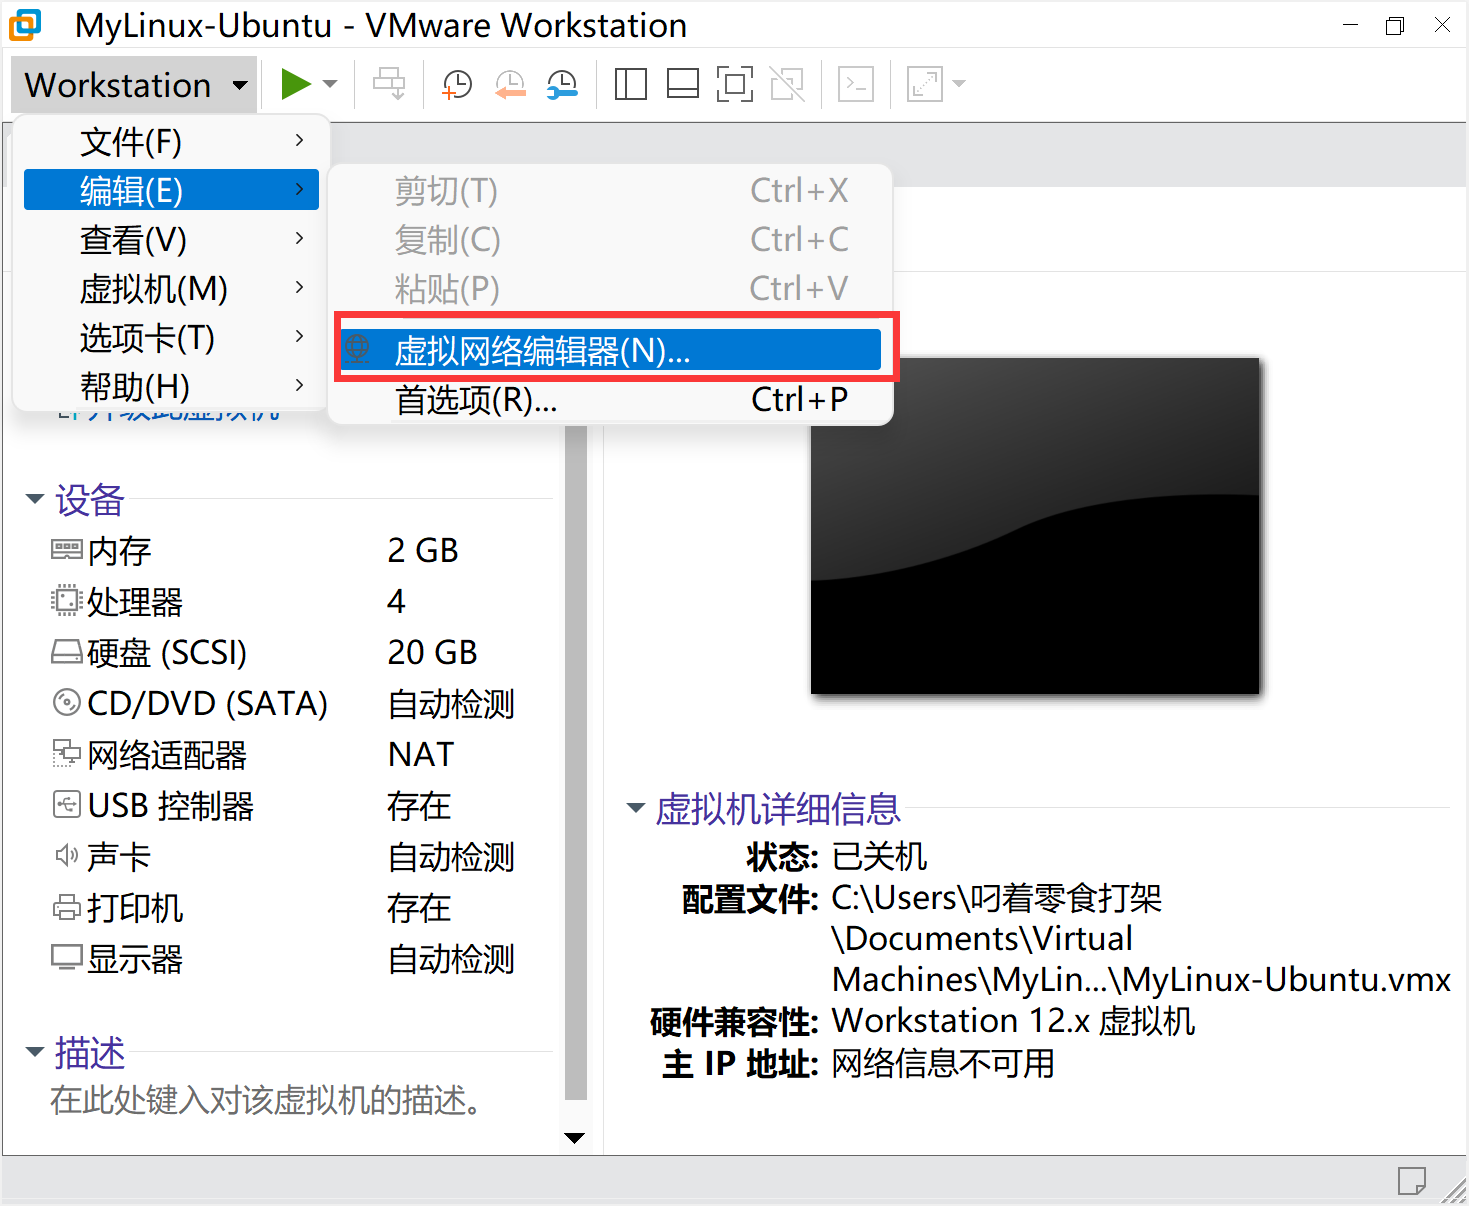This screenshot has height=1206, width=1469.
Task: Open the console view toolbar icon
Action: tap(856, 84)
